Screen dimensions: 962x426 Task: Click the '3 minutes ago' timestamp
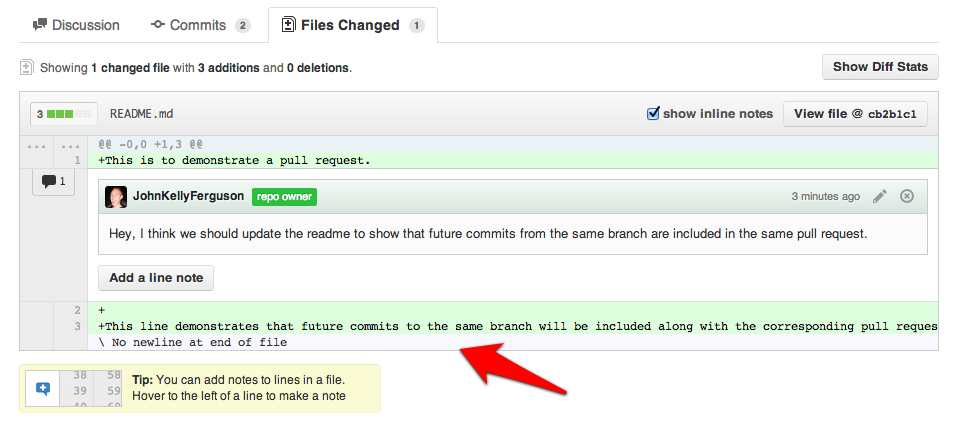tap(825, 197)
